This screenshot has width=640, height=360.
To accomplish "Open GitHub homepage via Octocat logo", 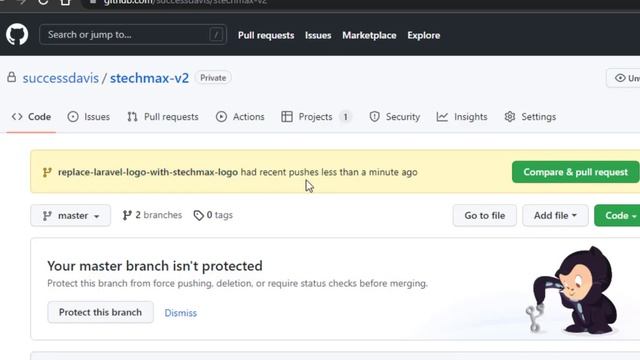I will (x=17, y=35).
